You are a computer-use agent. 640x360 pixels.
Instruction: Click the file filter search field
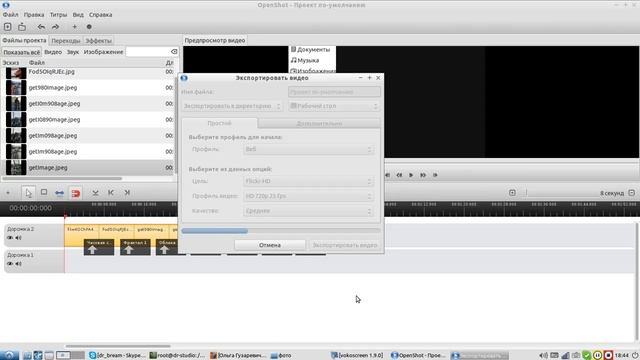[x=152, y=52]
